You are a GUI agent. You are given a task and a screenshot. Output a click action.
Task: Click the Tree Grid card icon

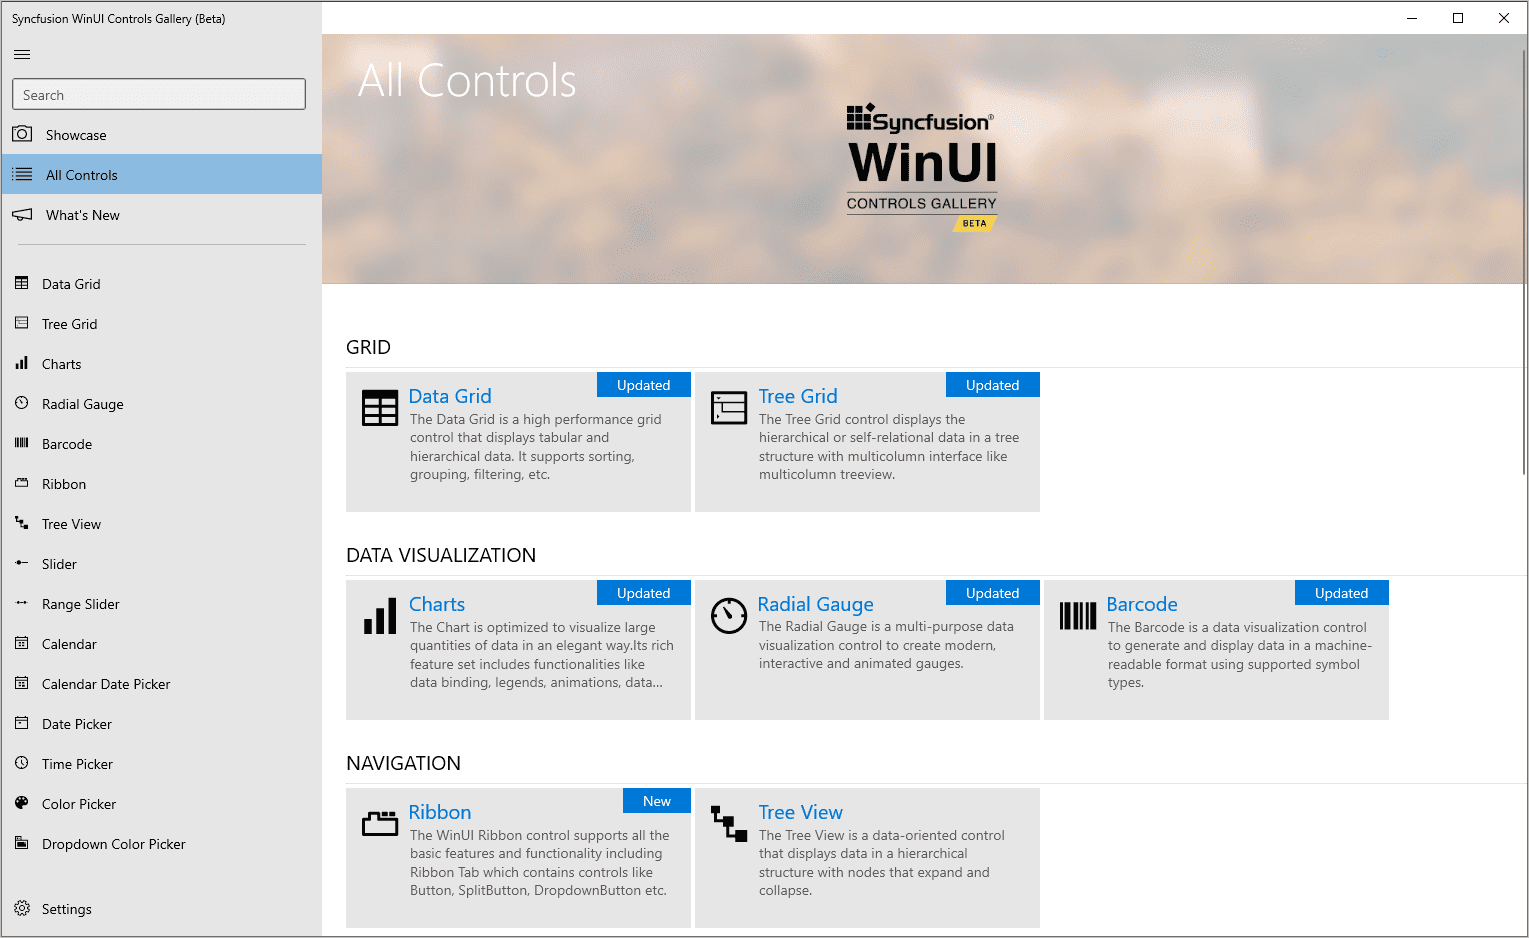click(729, 408)
